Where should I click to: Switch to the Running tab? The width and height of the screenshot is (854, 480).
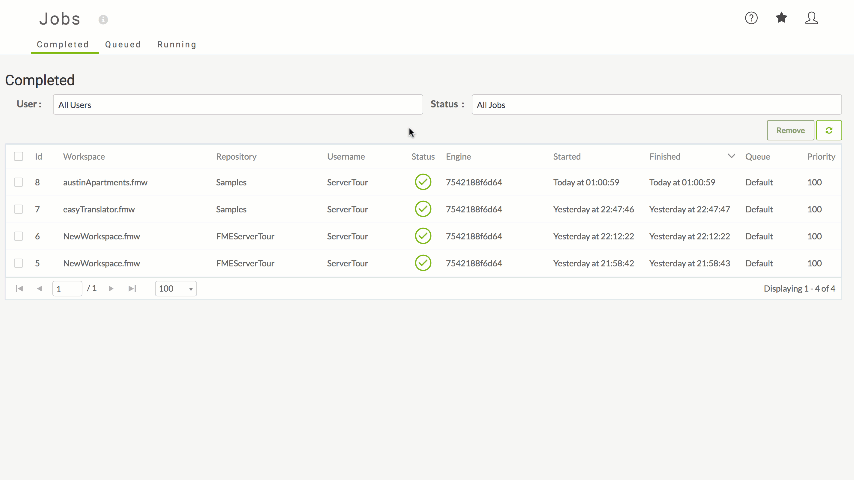coord(176,44)
